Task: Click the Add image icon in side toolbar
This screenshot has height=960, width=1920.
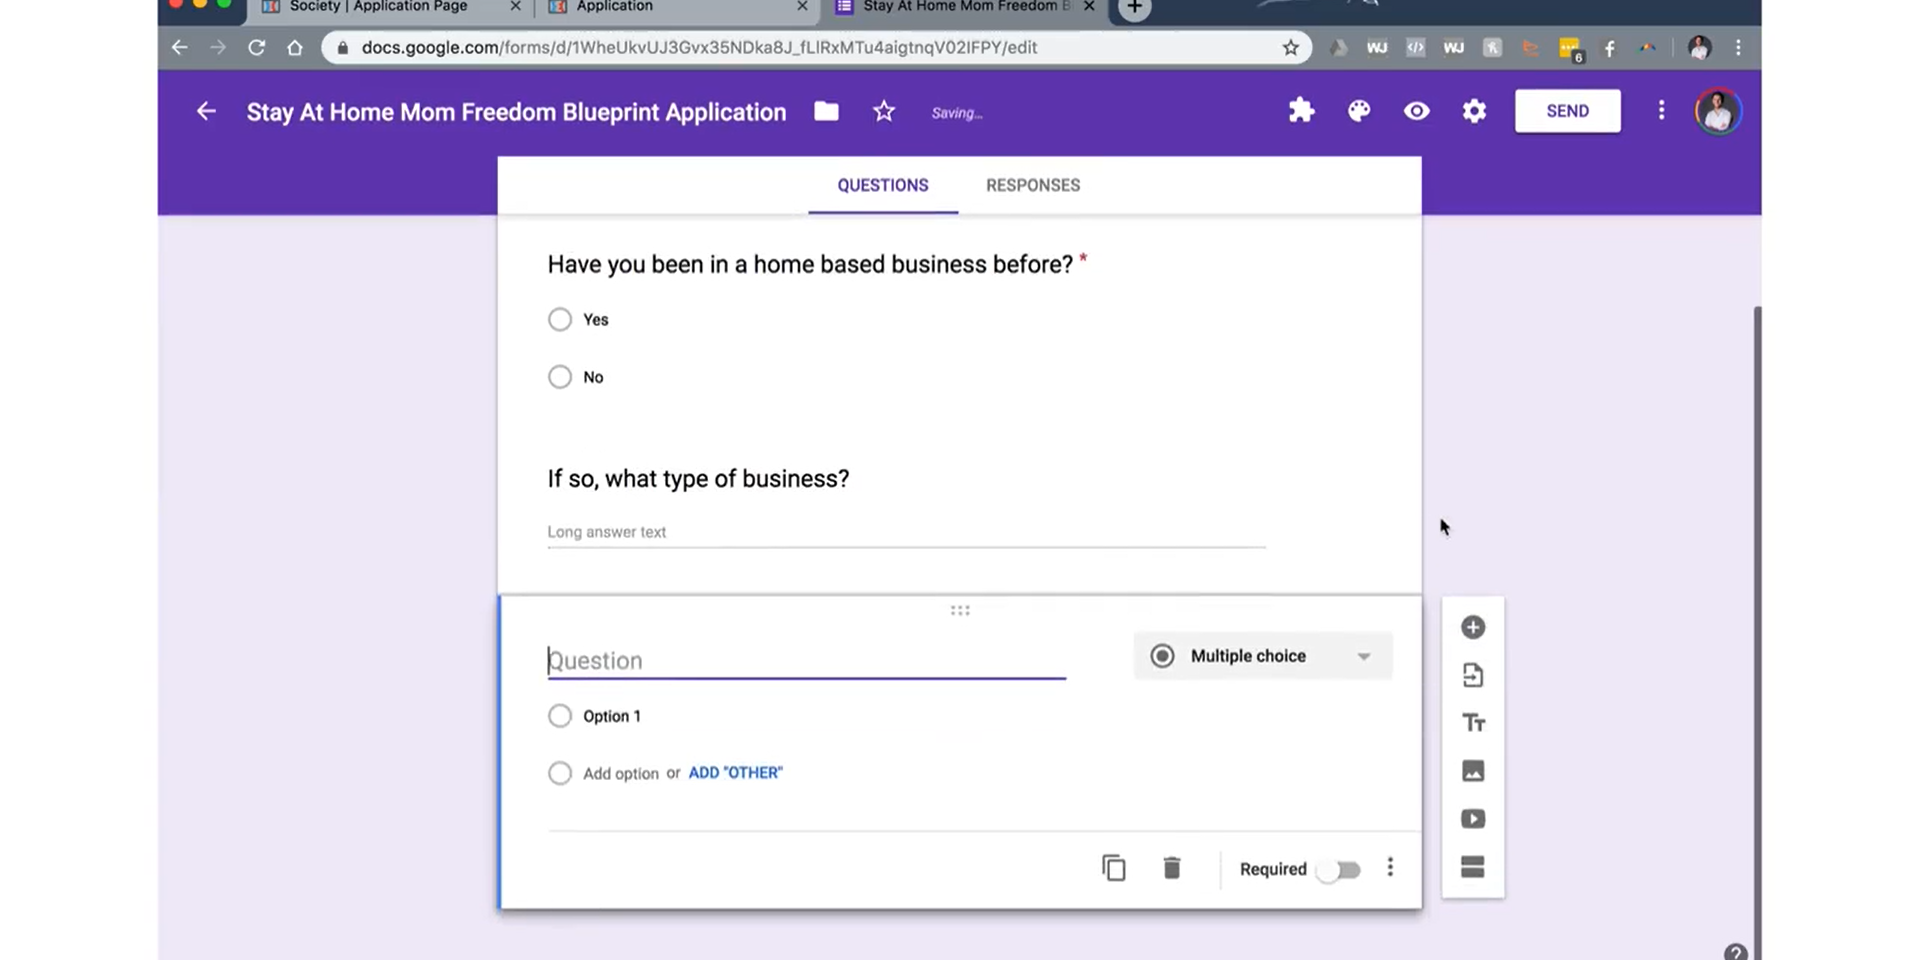Action: click(x=1473, y=771)
